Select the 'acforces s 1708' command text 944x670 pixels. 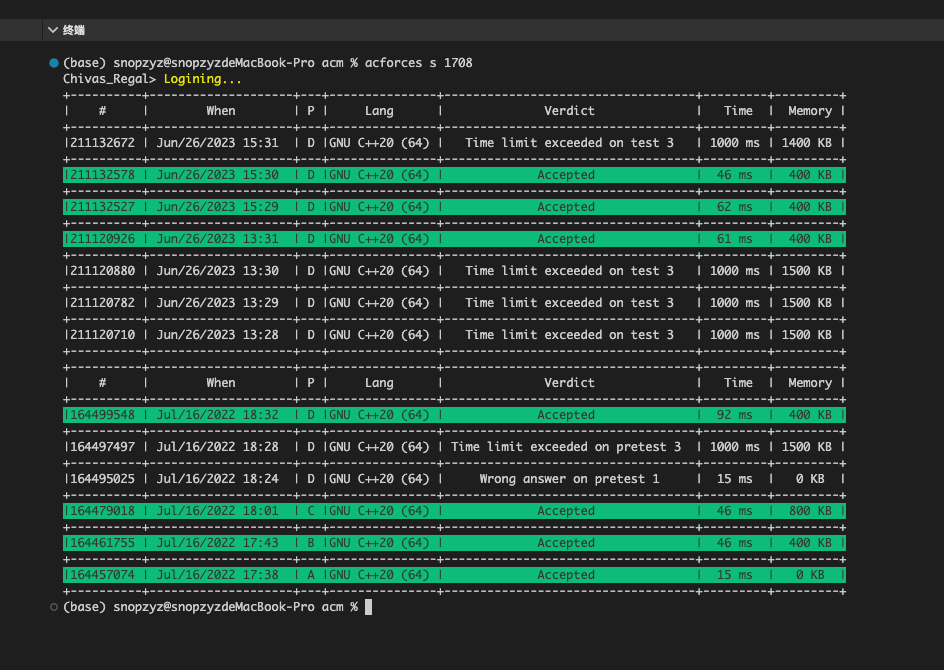(x=418, y=63)
